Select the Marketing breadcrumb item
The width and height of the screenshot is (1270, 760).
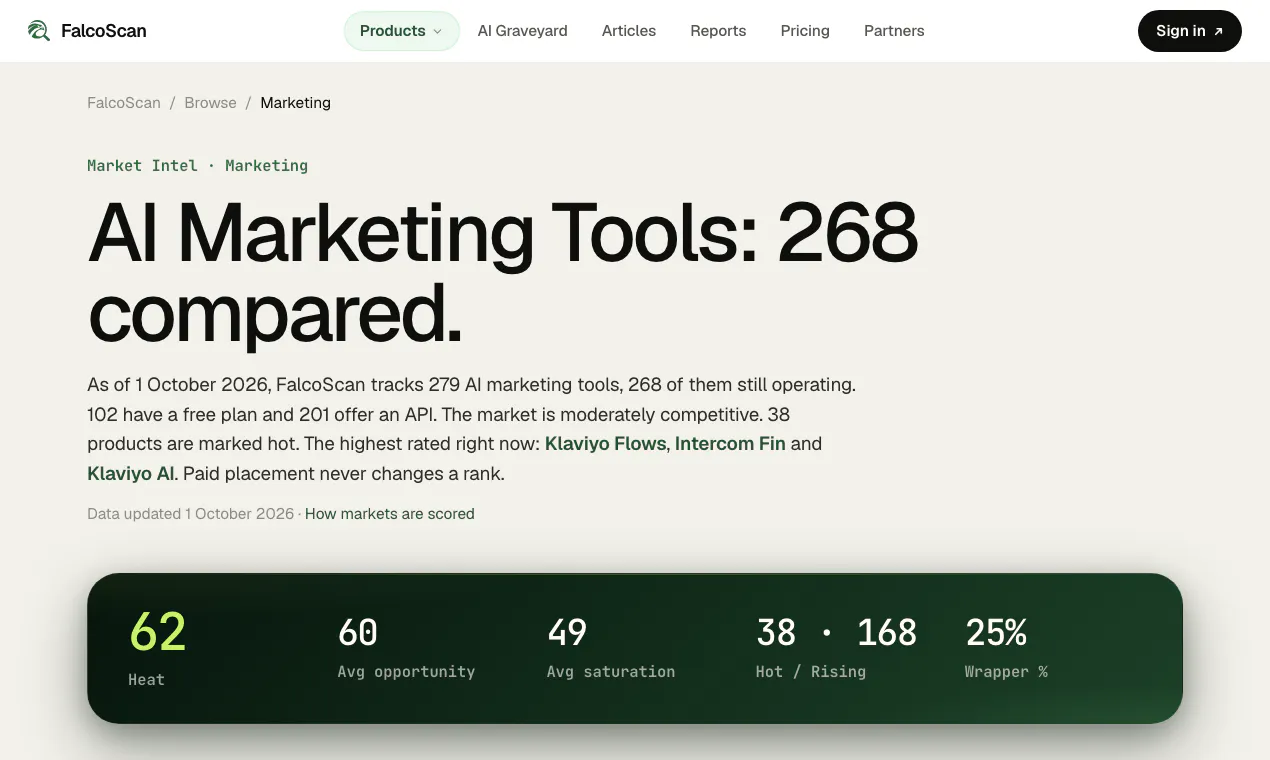[x=295, y=103]
